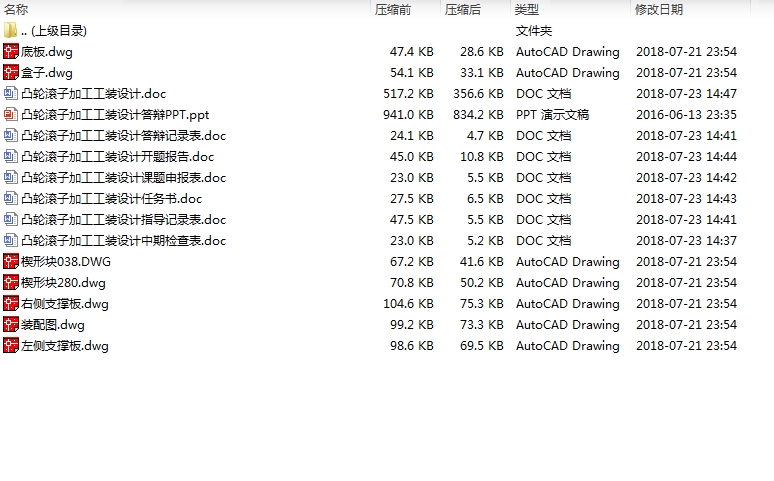Screen dimensions: 774x481
Task: Click the document icon of 凸轮滚子加工工装设计指导记录表.doc
Action: coord(10,219)
